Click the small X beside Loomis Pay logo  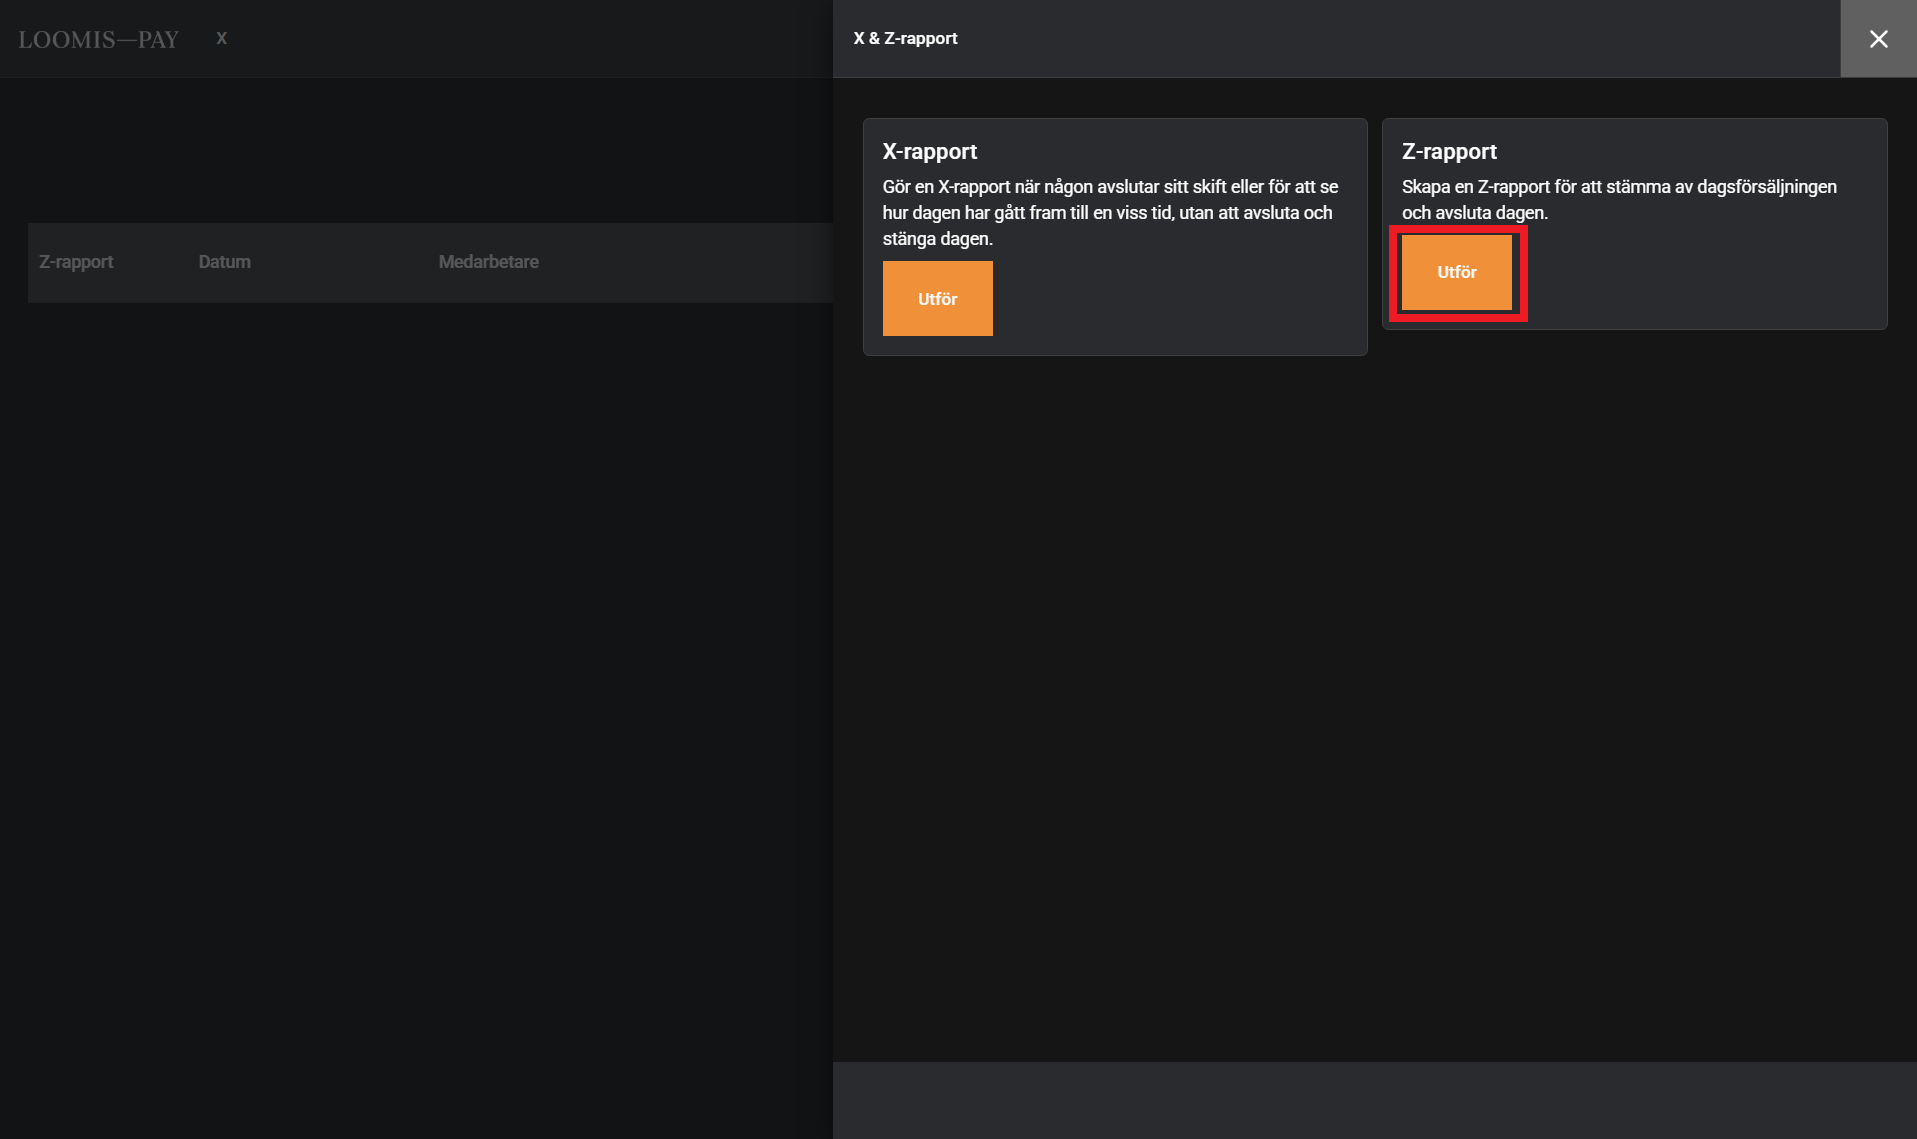click(x=221, y=38)
